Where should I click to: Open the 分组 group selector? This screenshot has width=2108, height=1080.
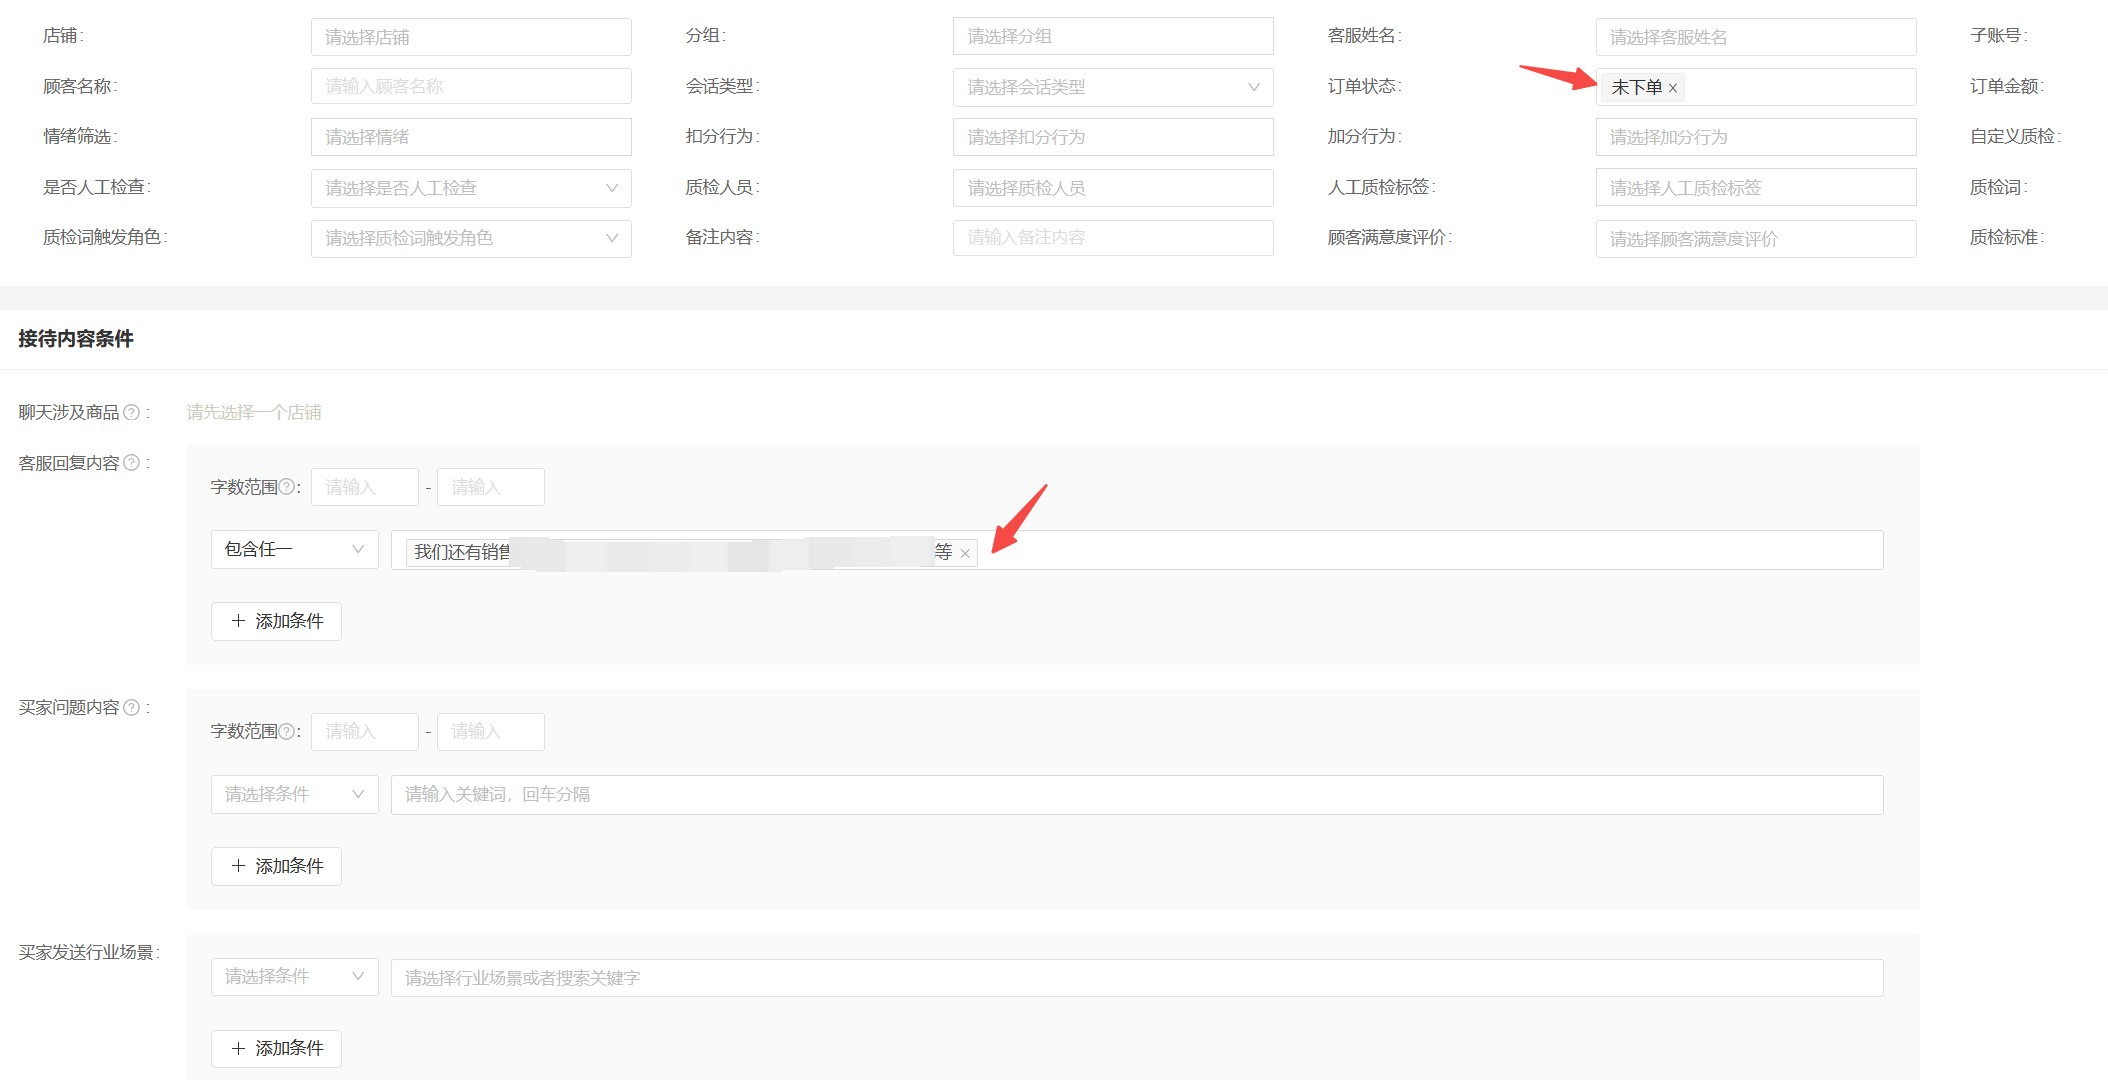pos(1113,36)
